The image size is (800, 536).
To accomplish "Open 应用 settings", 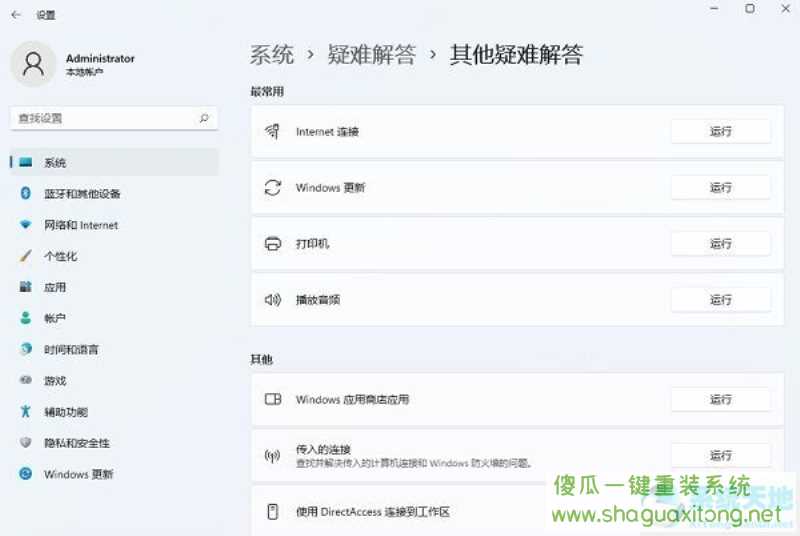I will 114,287.
